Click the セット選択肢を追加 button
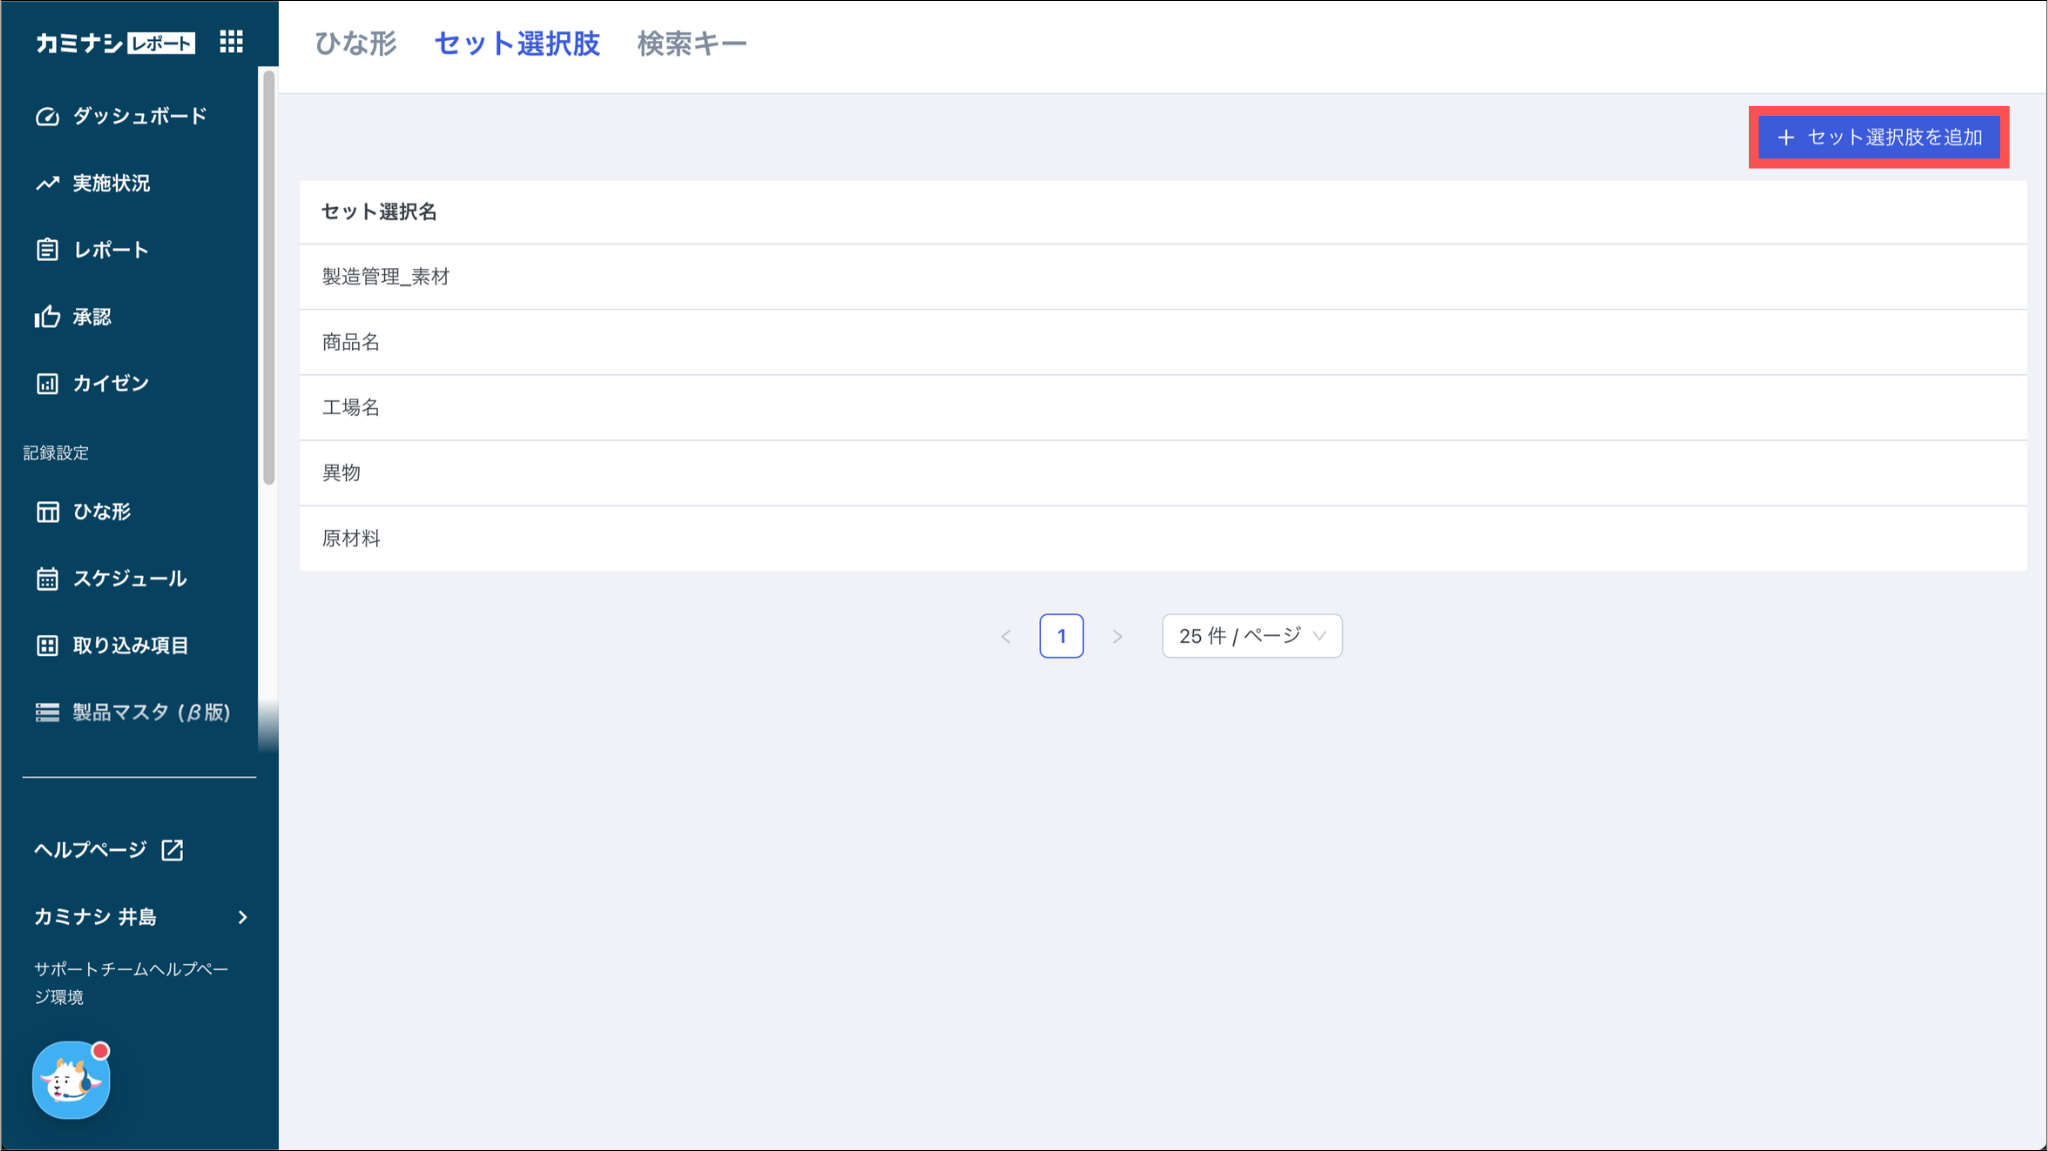 [1878, 138]
